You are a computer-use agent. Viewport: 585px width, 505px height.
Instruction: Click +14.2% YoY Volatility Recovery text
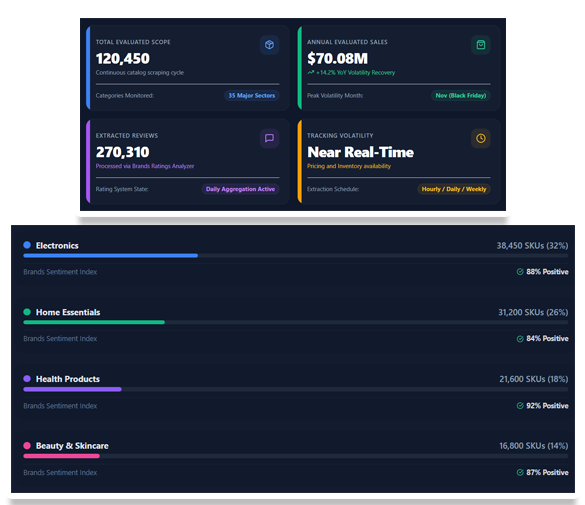click(x=355, y=72)
